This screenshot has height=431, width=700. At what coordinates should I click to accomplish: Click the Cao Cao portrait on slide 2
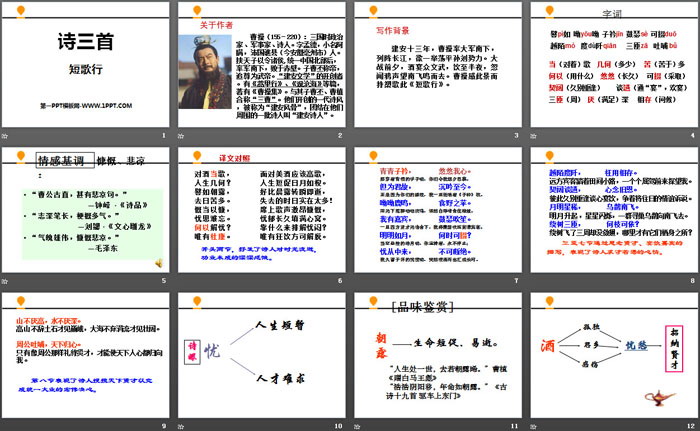pos(209,66)
